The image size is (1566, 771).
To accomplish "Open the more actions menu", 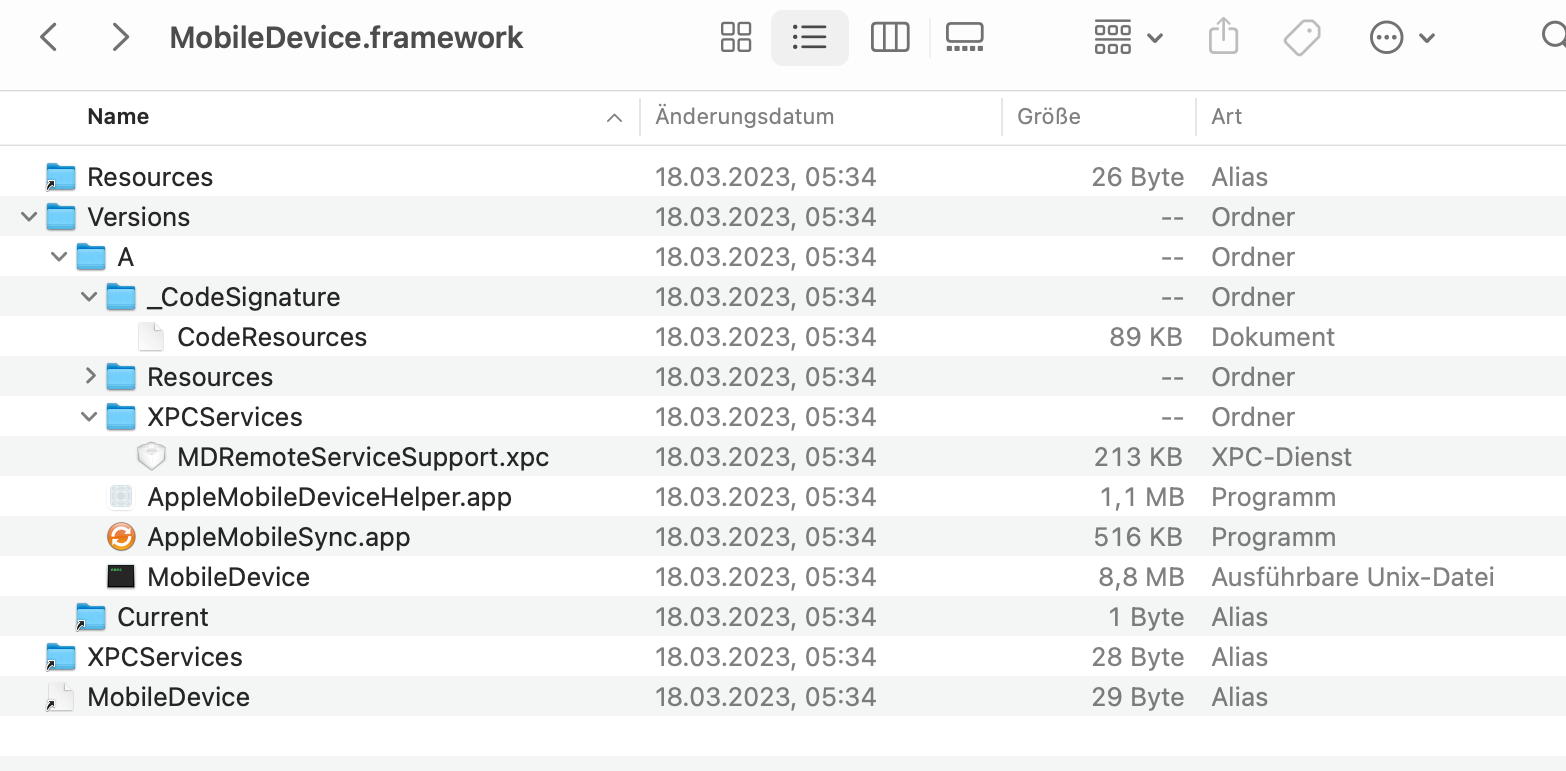I will pyautogui.click(x=1401, y=38).
